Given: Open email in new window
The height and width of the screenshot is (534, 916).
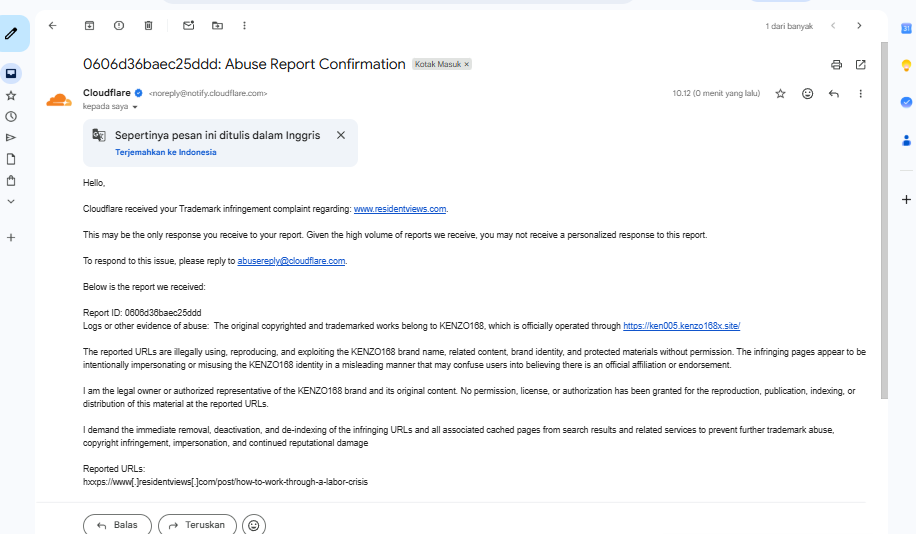Looking at the screenshot, I should pos(861,65).
